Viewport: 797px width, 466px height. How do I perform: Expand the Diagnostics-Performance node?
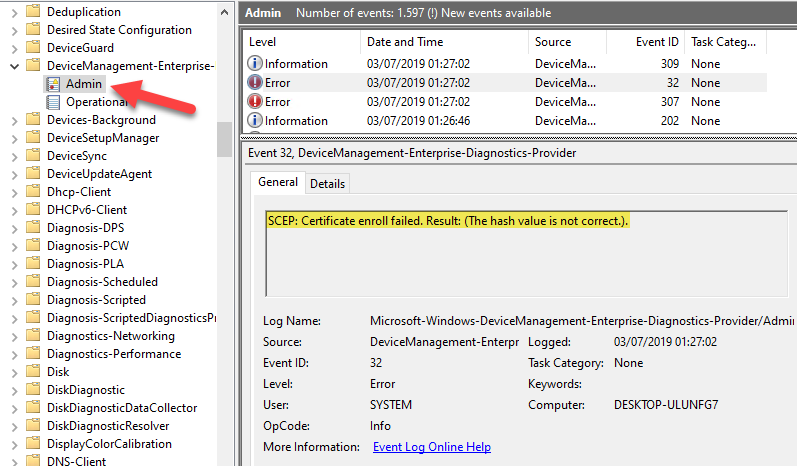click(13, 354)
